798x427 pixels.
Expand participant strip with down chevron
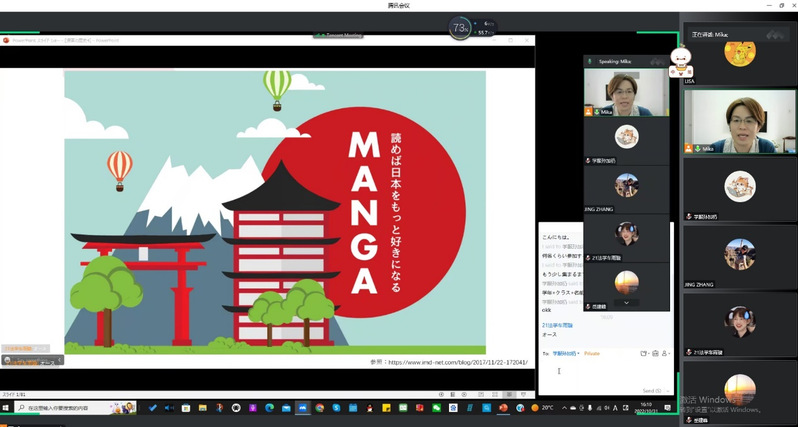(x=627, y=302)
